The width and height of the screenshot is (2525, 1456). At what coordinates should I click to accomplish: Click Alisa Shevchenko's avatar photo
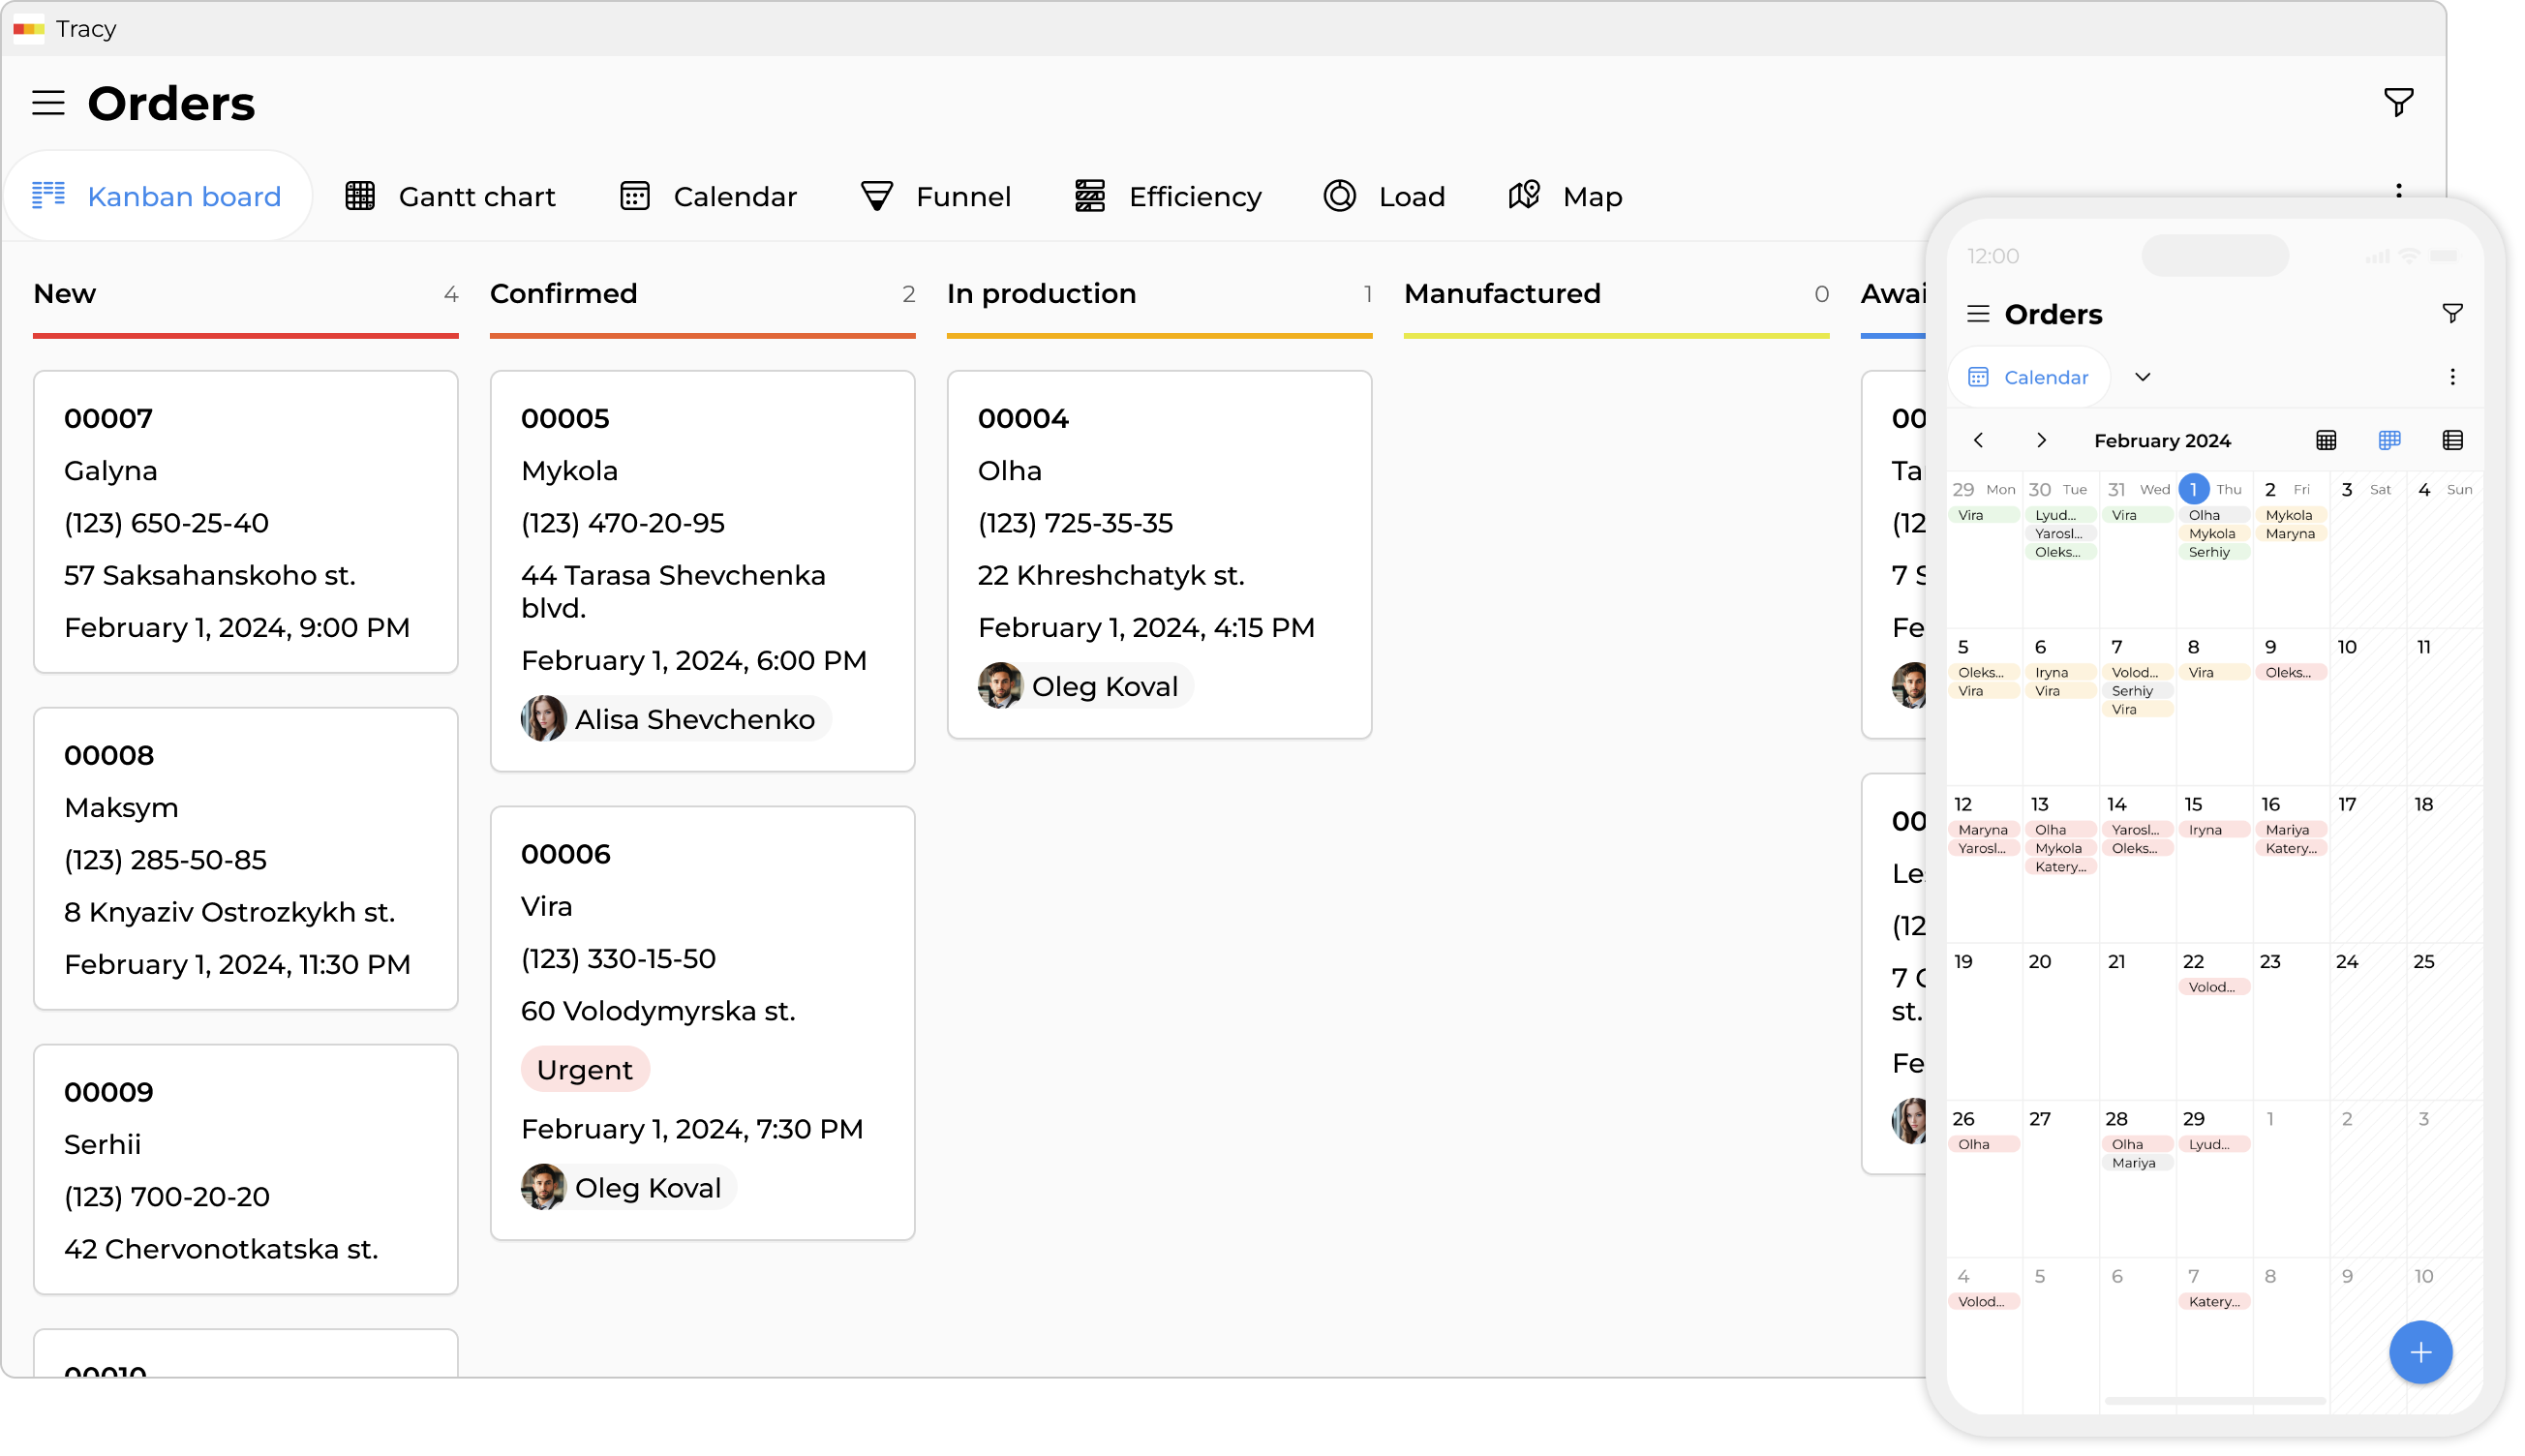pyautogui.click(x=544, y=719)
